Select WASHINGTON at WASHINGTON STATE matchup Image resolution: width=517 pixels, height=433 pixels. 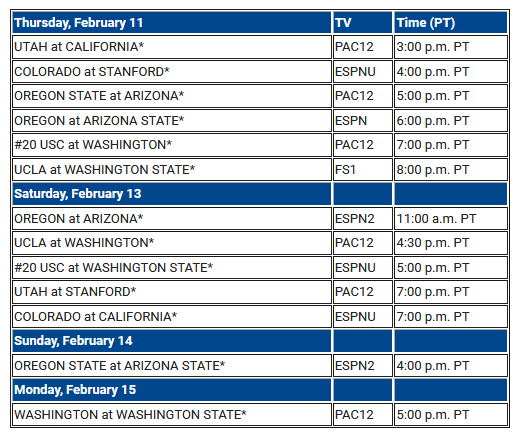pyautogui.click(x=172, y=415)
